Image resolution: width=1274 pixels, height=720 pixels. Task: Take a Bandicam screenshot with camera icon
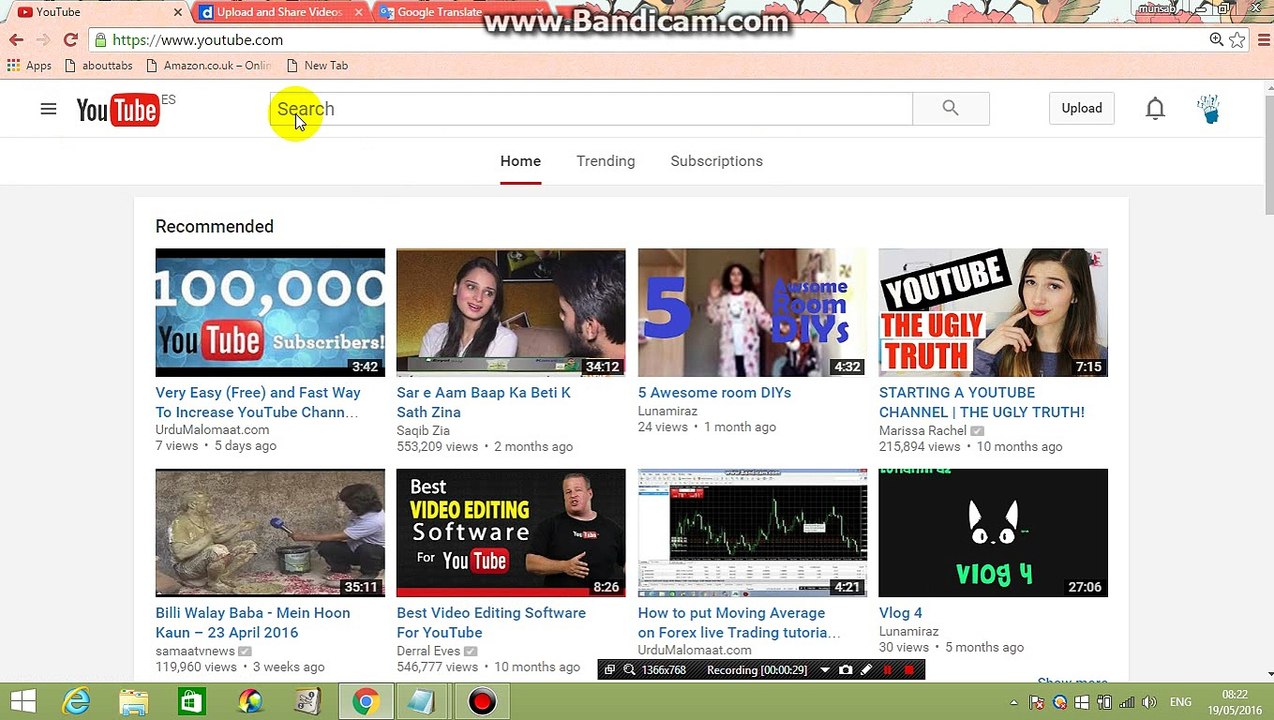tap(845, 670)
